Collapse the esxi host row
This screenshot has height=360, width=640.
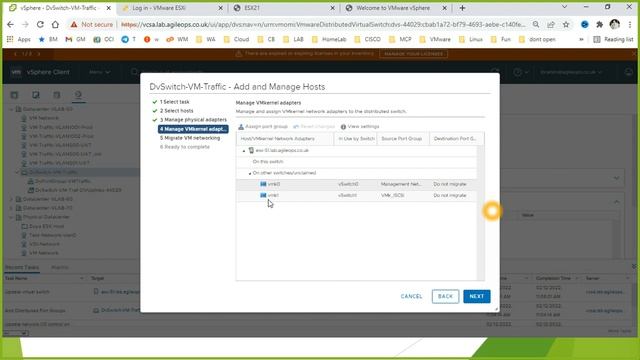pyautogui.click(x=244, y=151)
